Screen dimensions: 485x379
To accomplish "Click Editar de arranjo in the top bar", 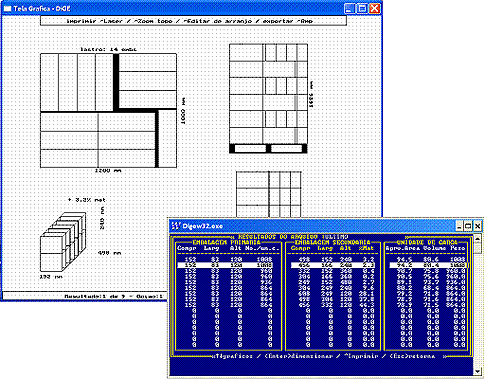I will 218,21.
